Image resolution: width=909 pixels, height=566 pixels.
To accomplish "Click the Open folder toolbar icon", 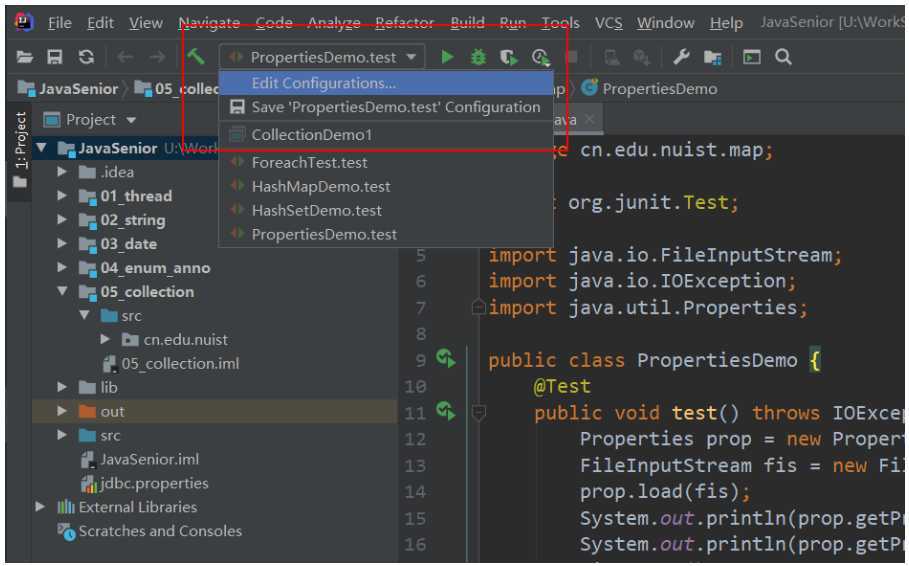I will pos(24,57).
